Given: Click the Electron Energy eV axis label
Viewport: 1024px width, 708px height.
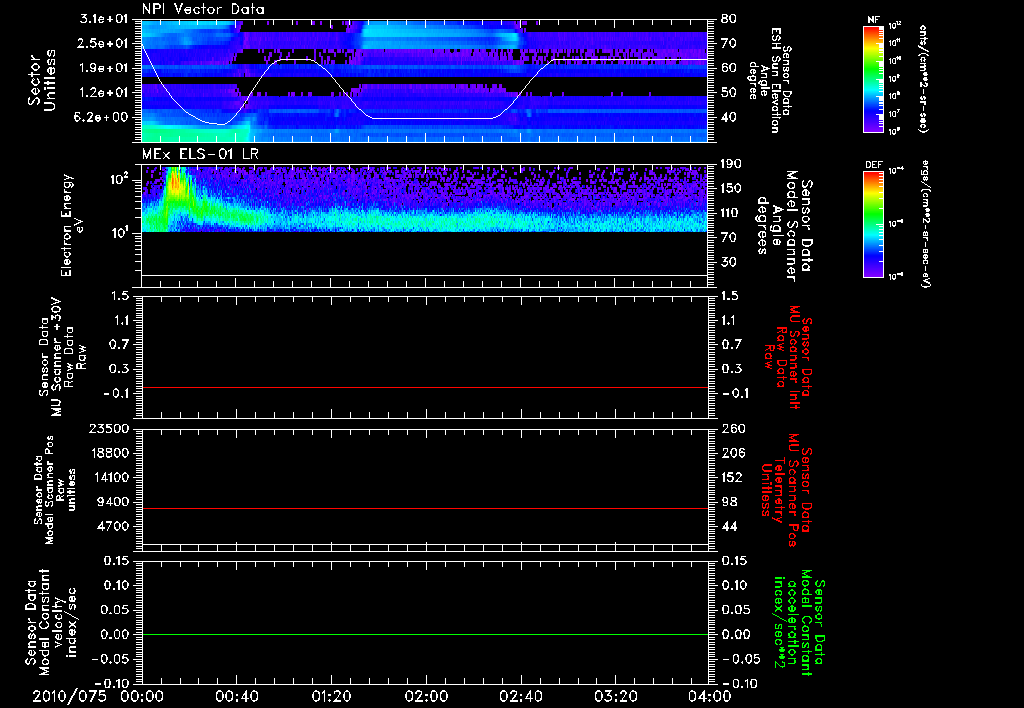Looking at the screenshot, I should coord(72,225).
